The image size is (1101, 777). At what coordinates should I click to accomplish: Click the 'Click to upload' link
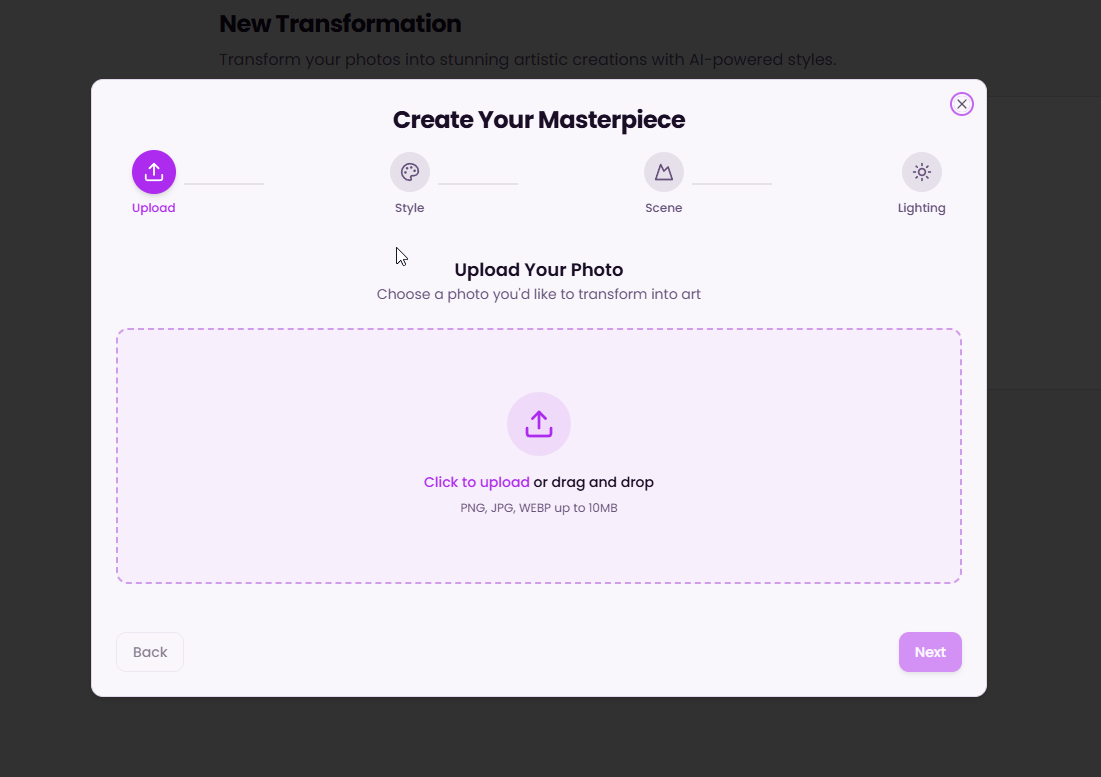[x=476, y=482]
